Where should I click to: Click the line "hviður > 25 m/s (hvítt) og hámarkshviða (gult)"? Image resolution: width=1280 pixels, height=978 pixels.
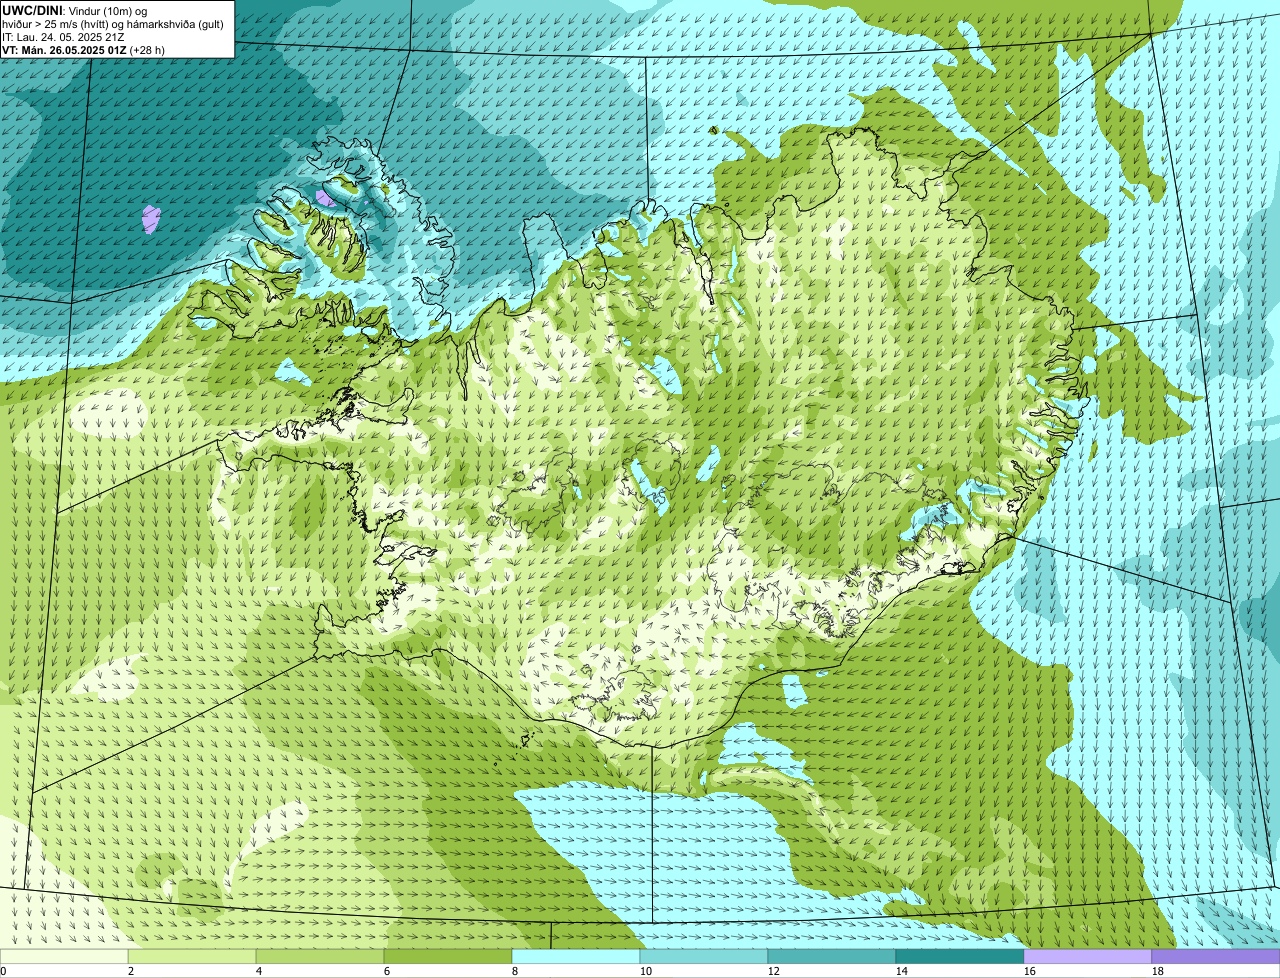113,23
